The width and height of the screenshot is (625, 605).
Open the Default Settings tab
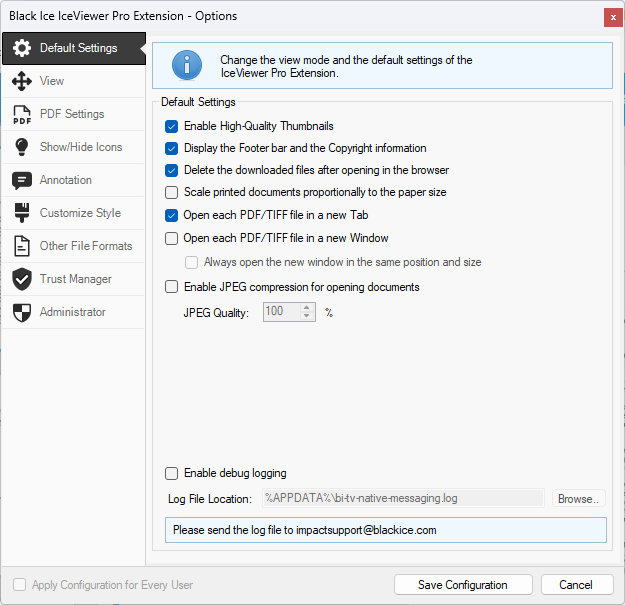click(74, 48)
